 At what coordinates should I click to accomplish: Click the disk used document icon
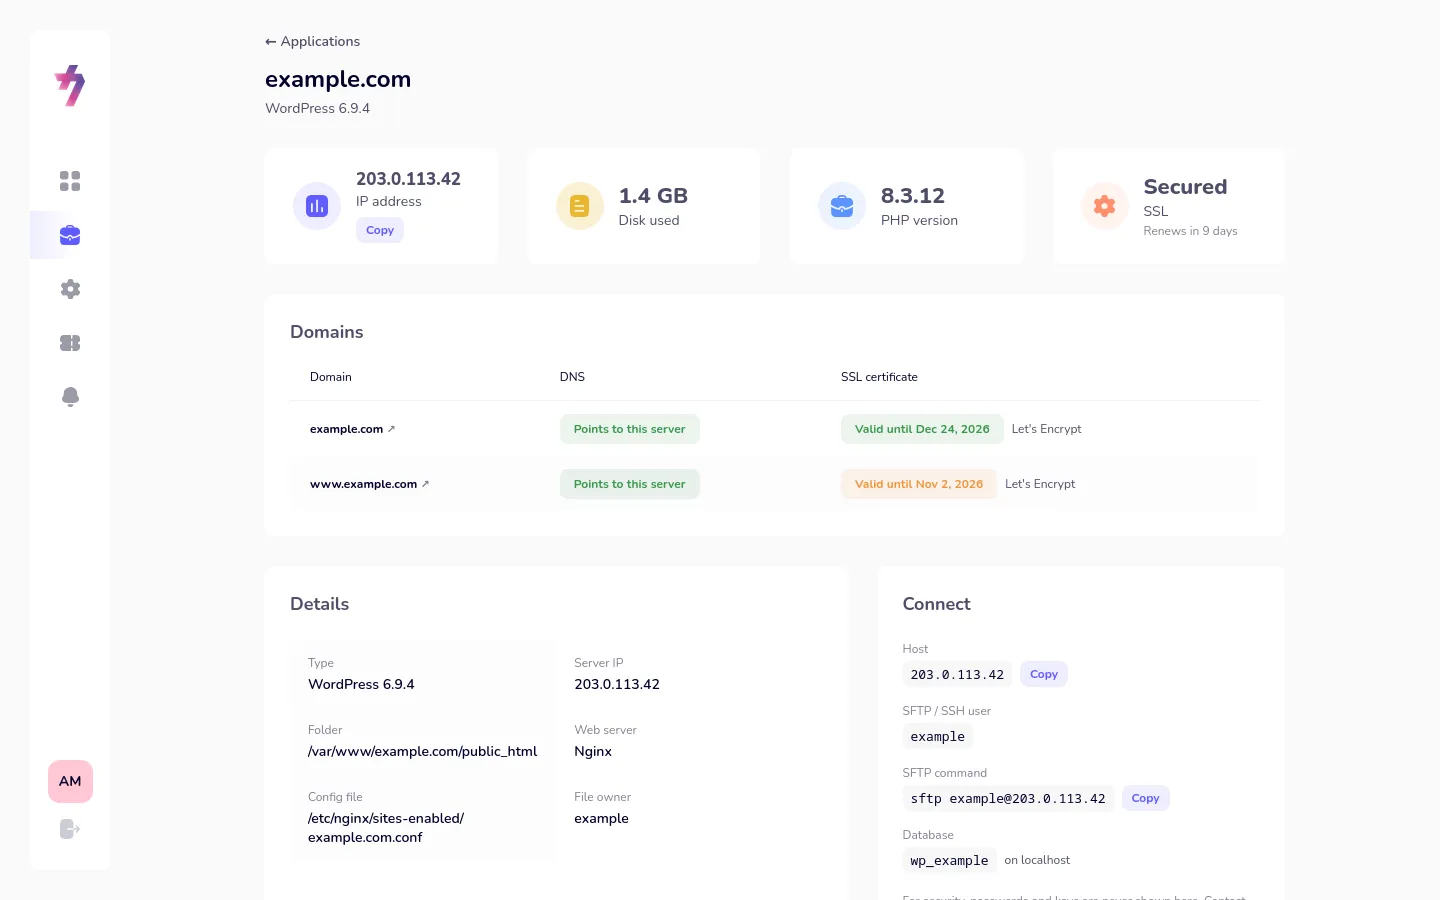point(580,206)
